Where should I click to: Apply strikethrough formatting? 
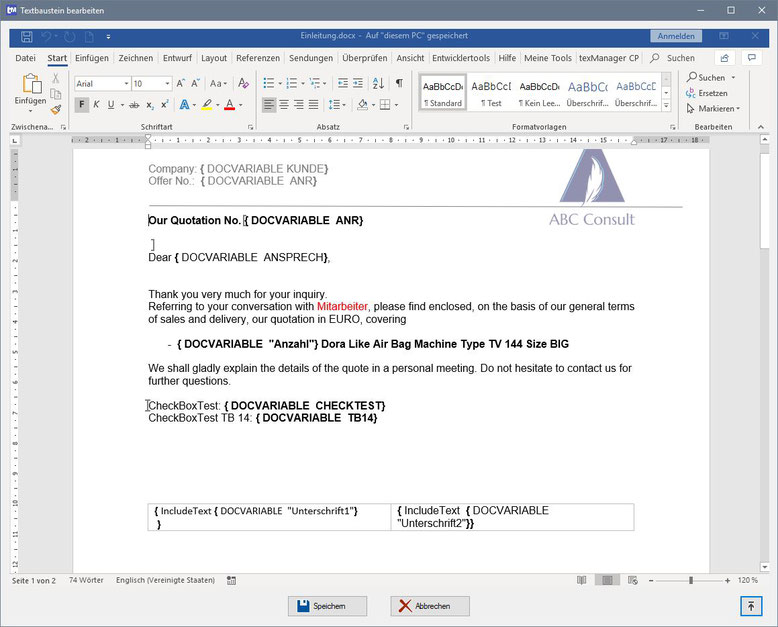tap(134, 105)
